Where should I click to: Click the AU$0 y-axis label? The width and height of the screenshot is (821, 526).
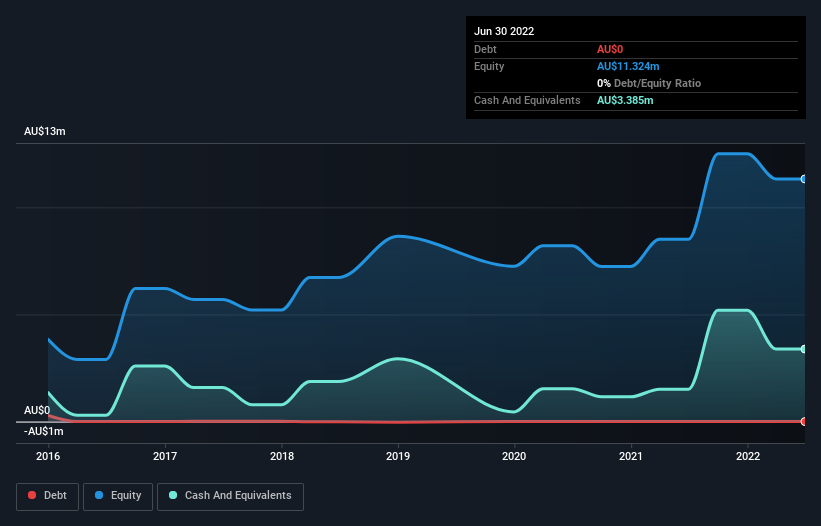tap(37, 410)
